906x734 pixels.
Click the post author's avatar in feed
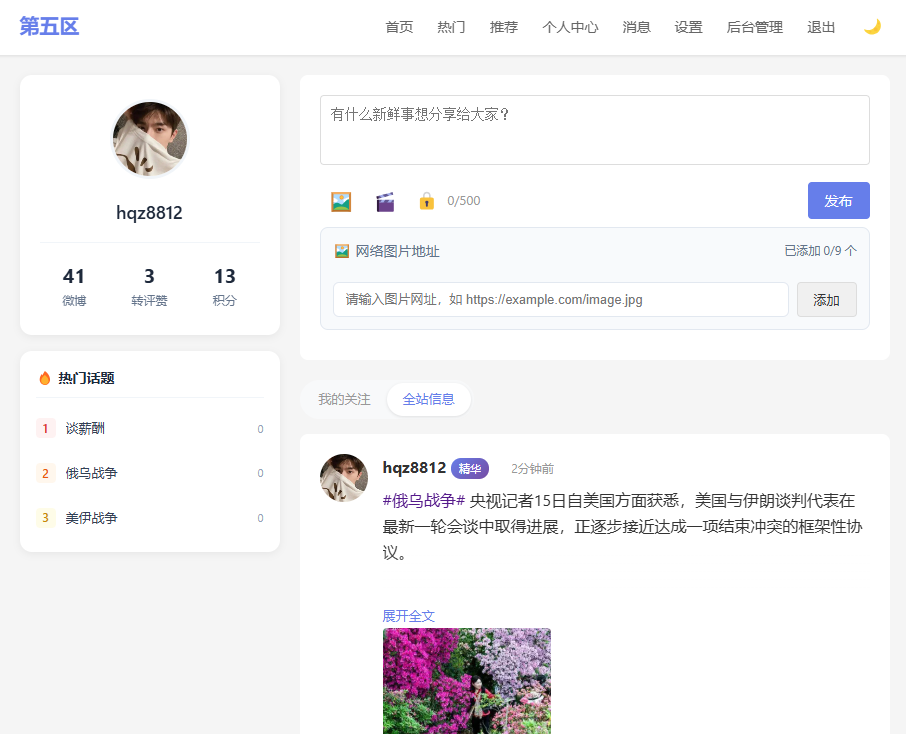click(344, 478)
